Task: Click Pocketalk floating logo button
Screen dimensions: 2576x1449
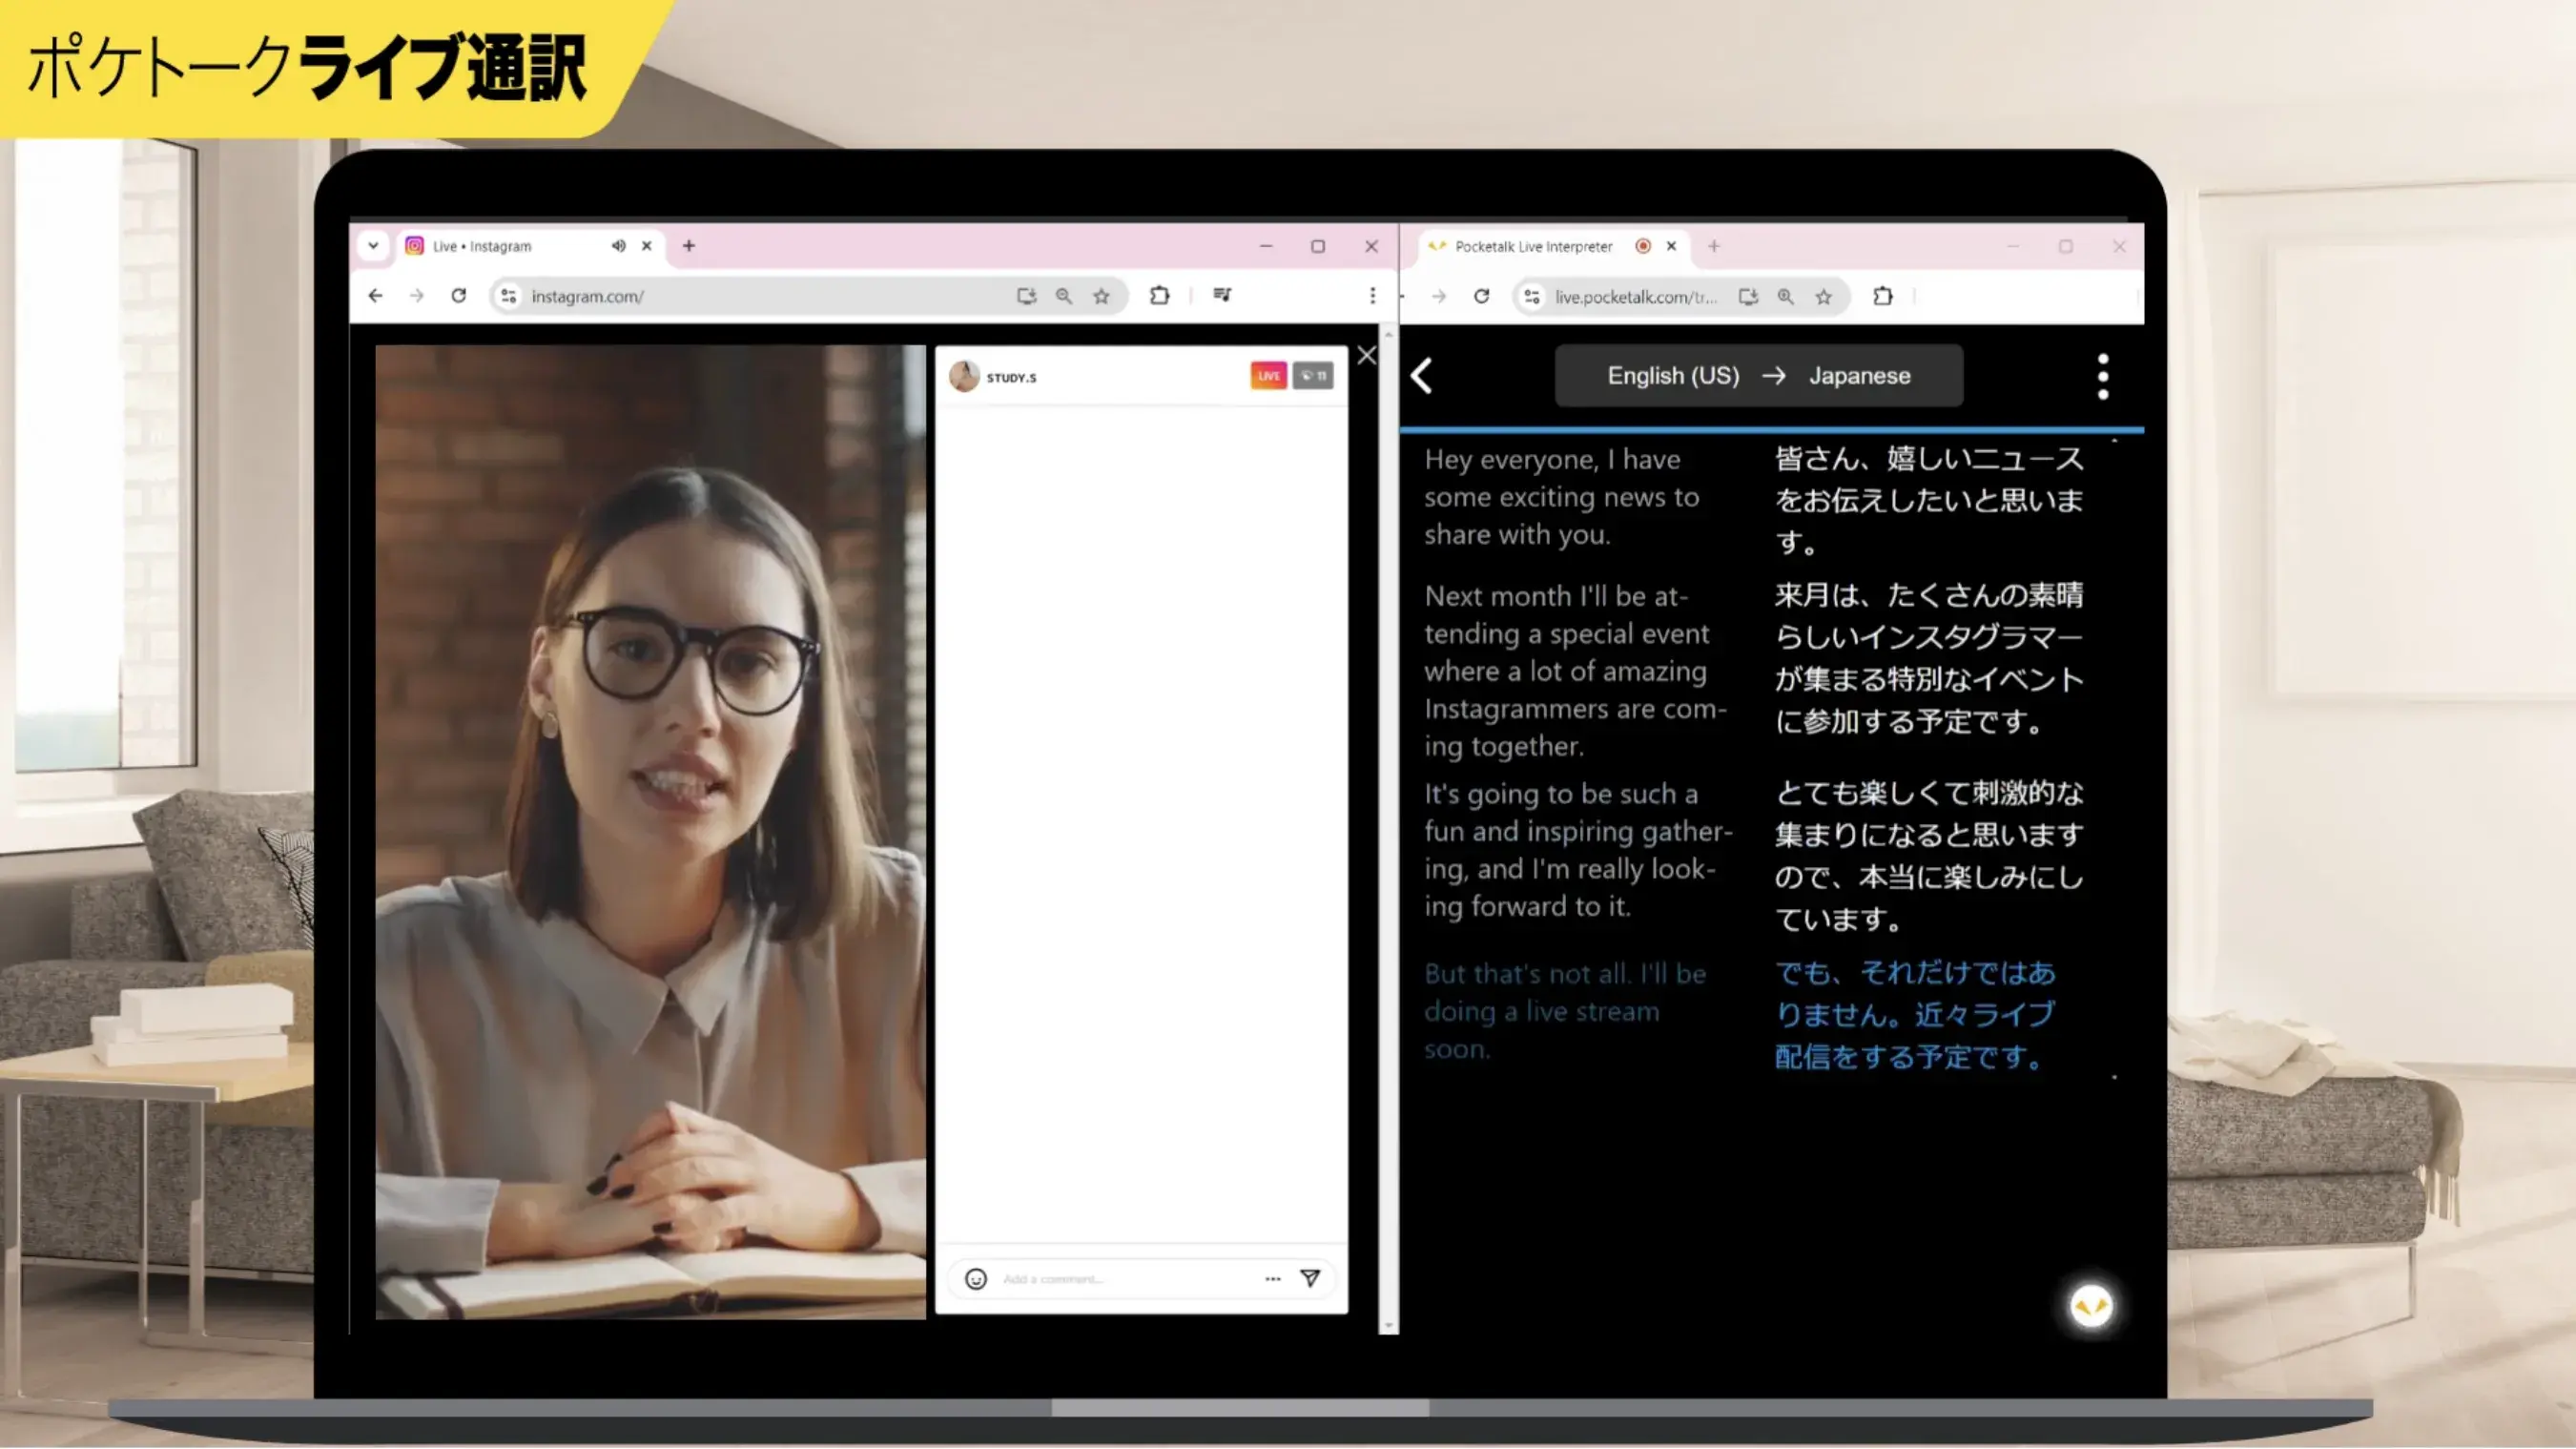Action: tap(2090, 1306)
